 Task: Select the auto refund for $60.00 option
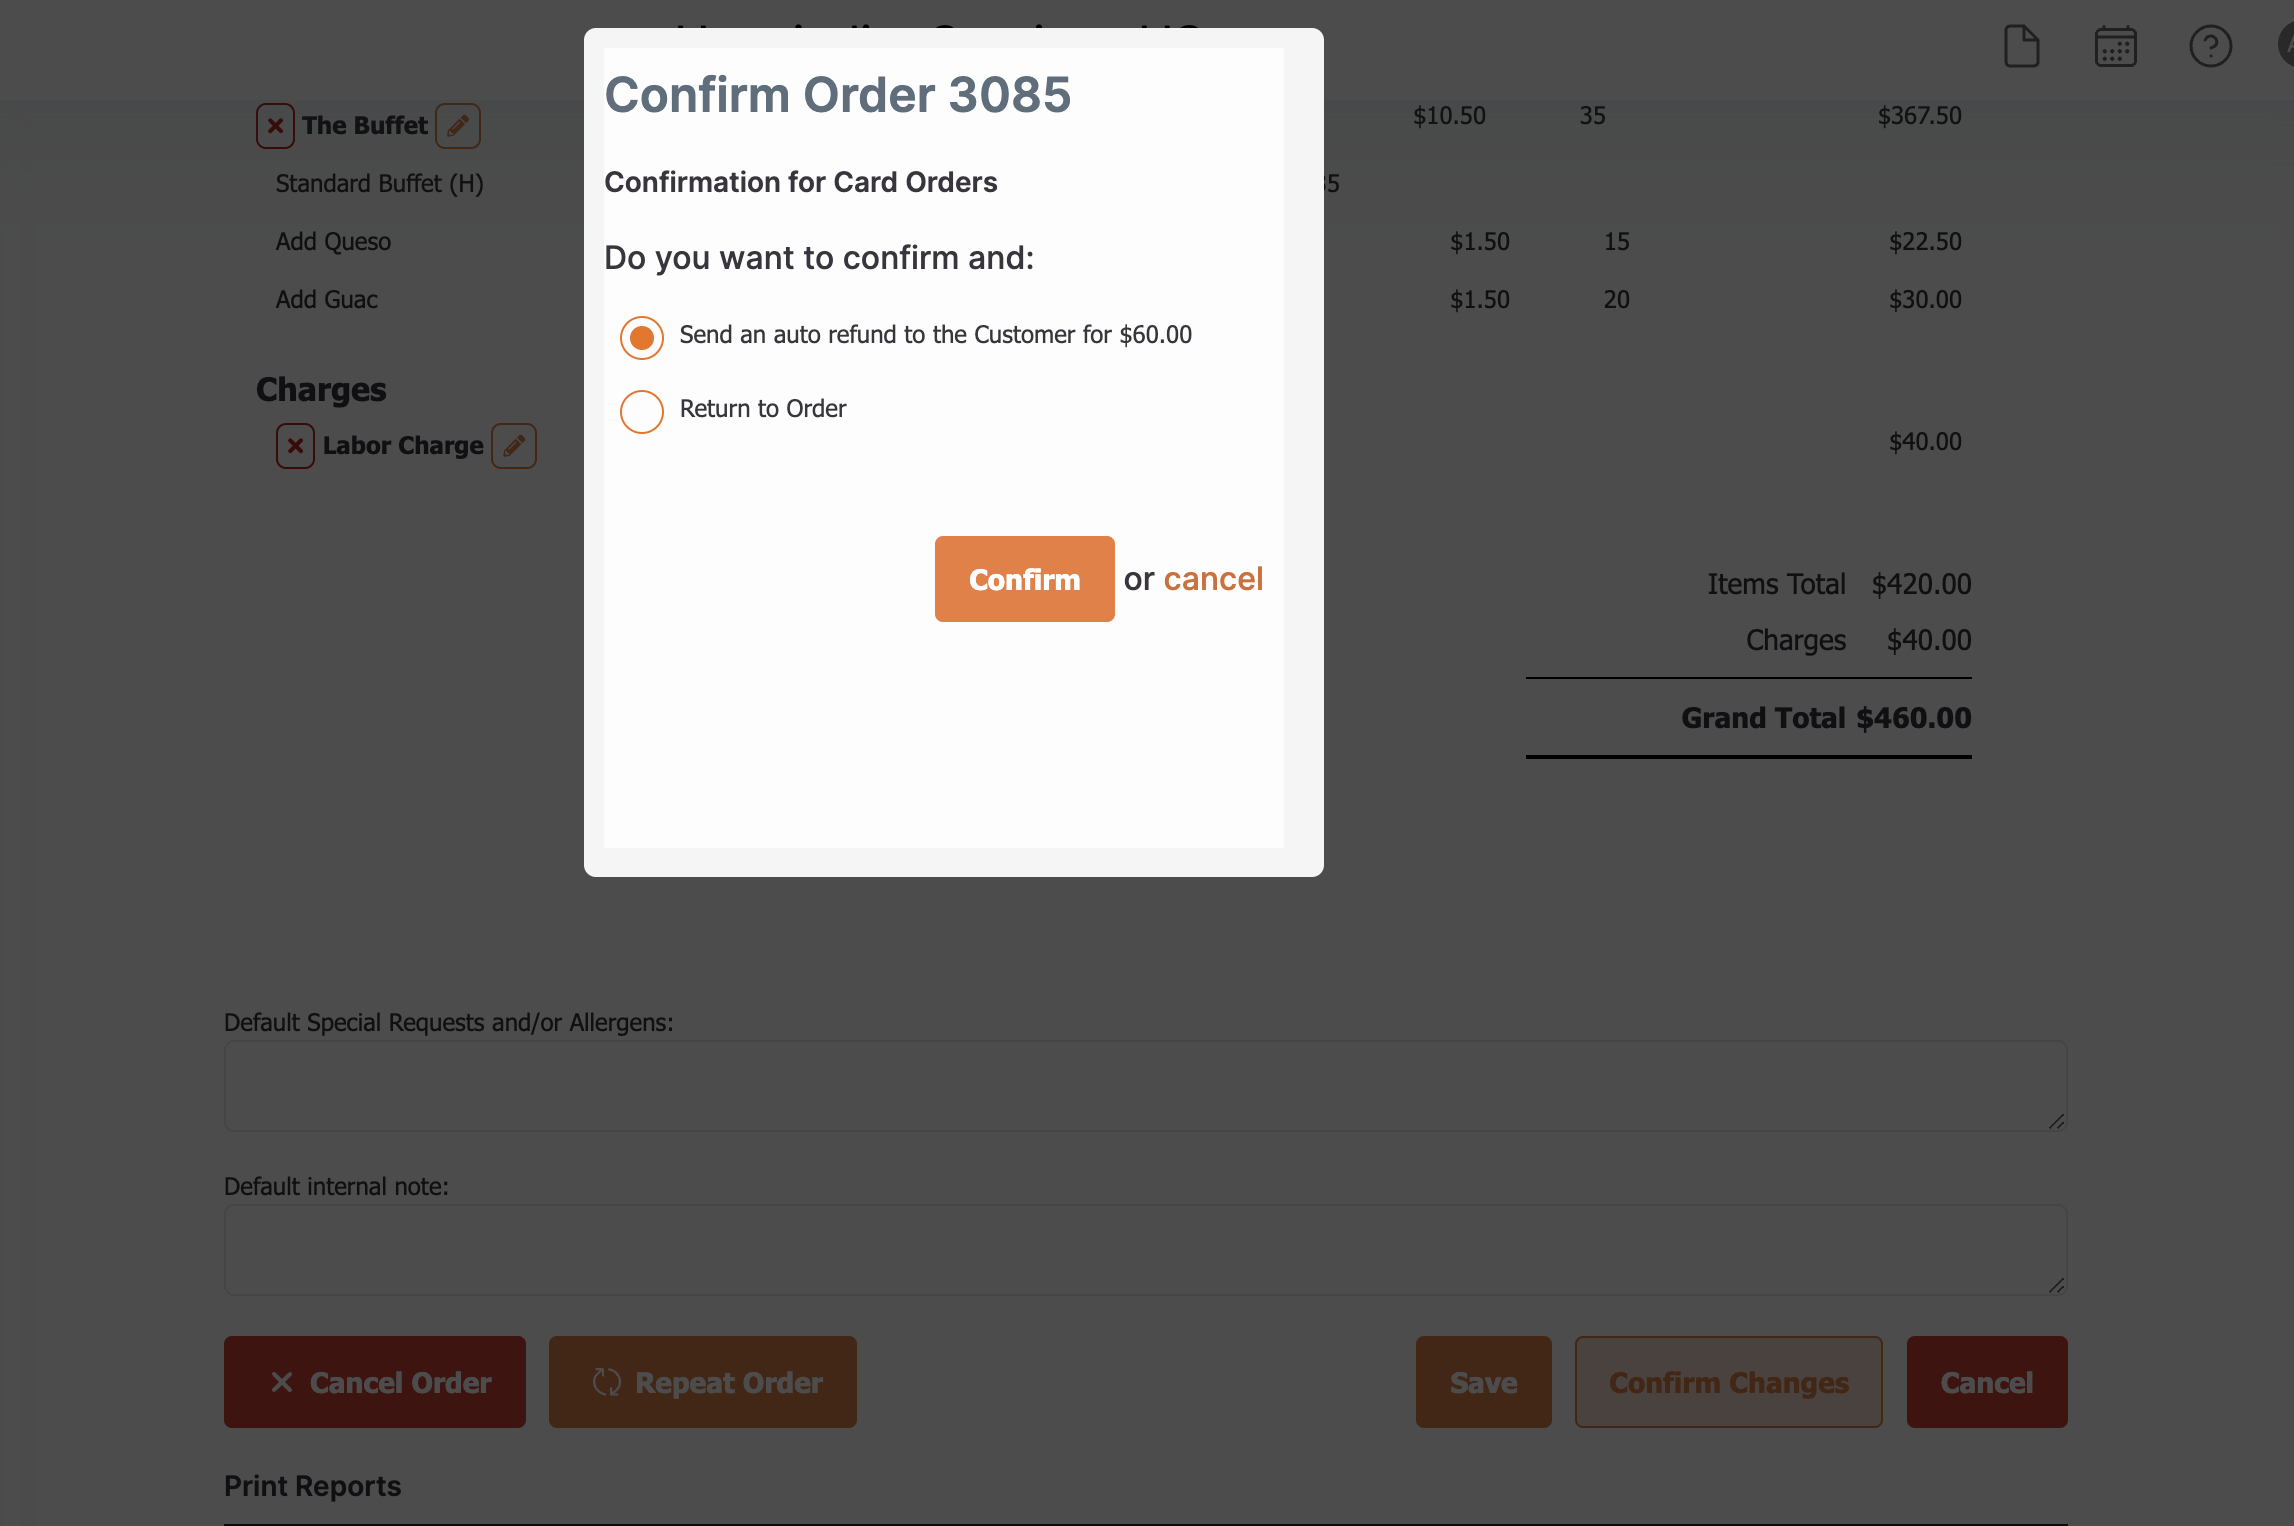(x=642, y=338)
